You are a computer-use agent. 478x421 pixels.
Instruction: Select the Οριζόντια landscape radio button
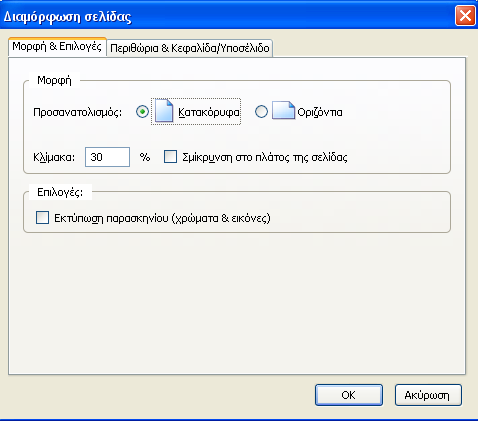click(x=261, y=112)
